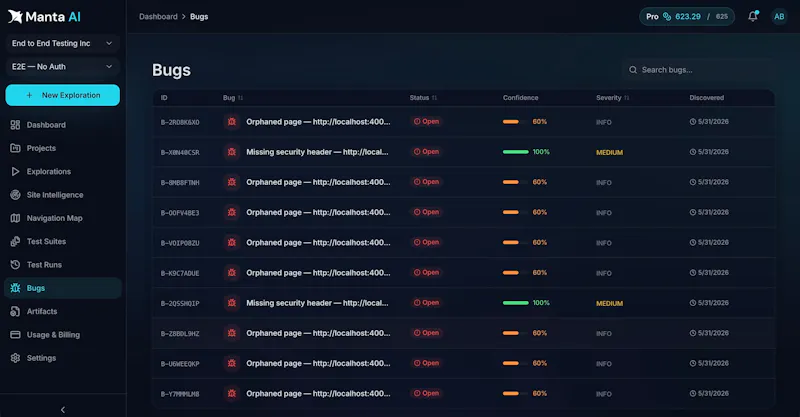Click bug icon in row B-Y7MMMLM8

point(232,394)
